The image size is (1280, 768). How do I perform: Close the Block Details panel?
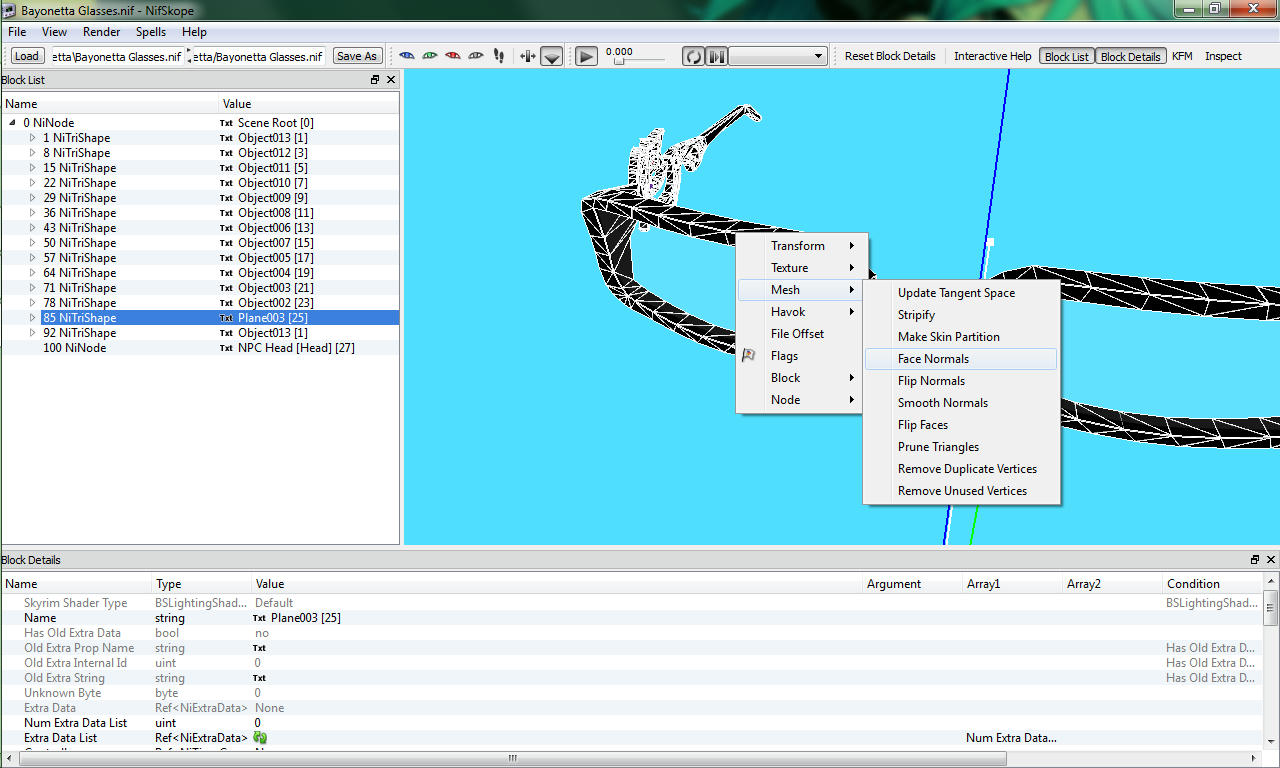point(1271,560)
